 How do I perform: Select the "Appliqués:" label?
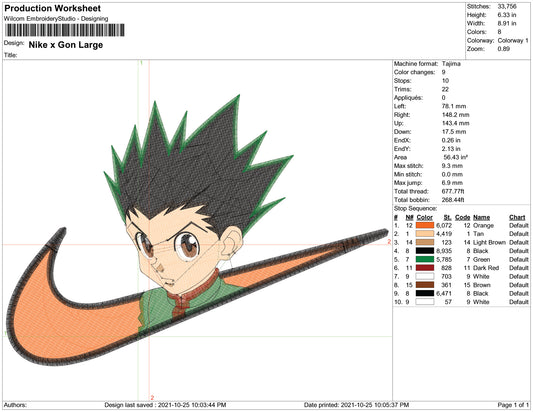408,98
